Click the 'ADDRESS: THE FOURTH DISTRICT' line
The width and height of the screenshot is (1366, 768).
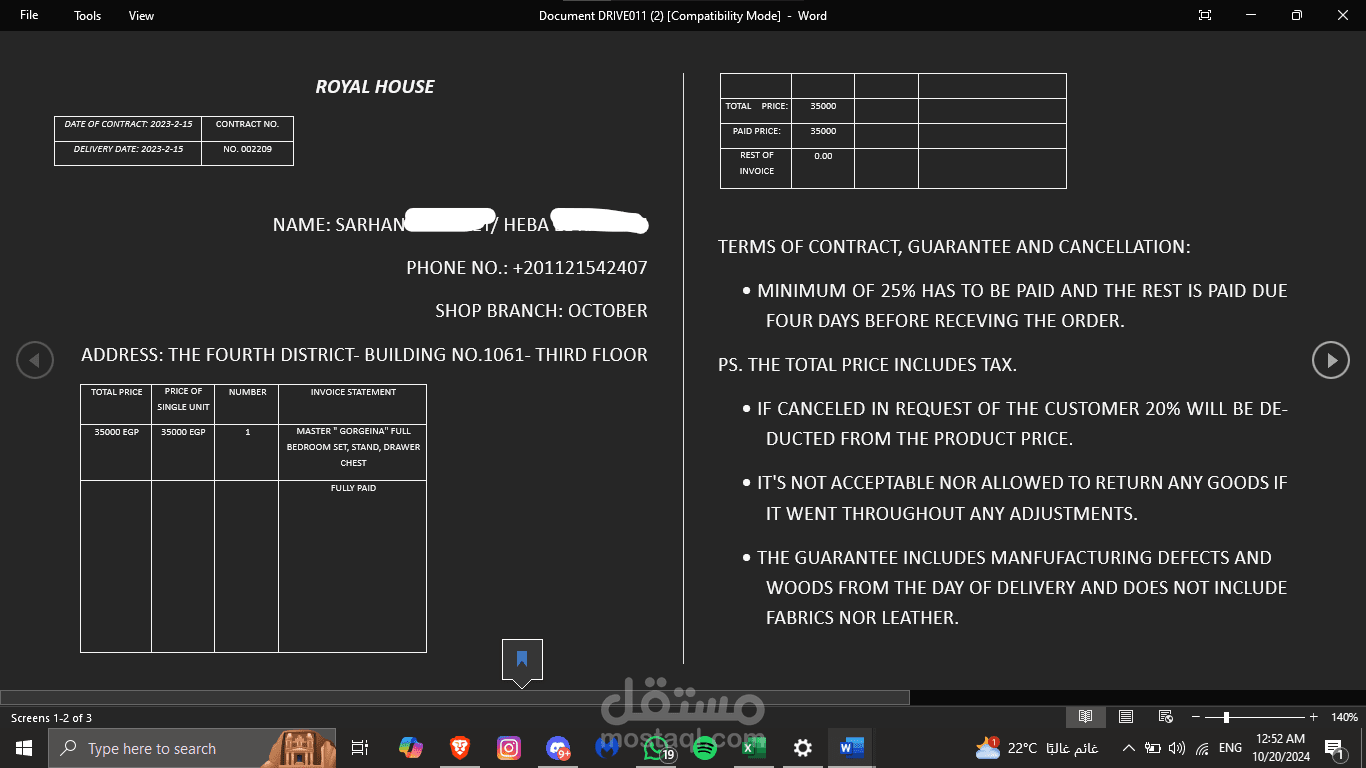coord(364,355)
